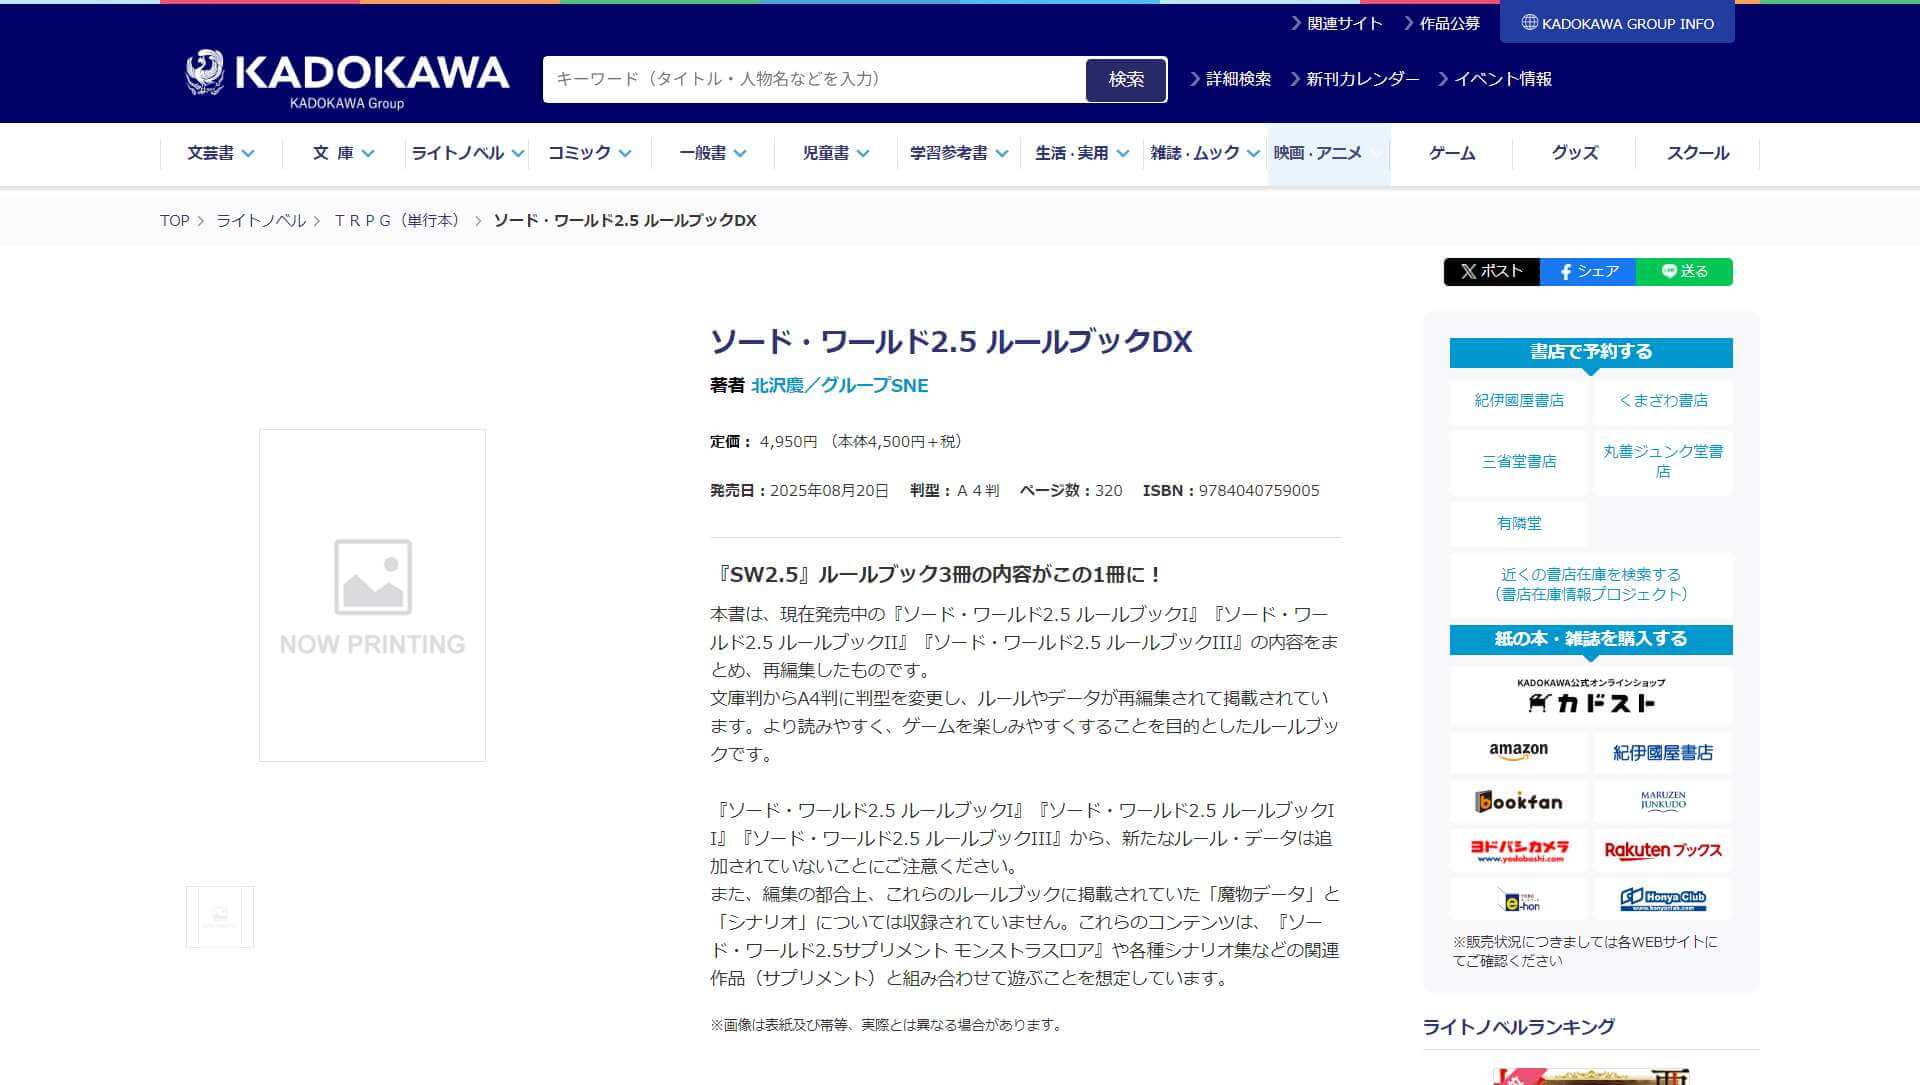Go to TOP breadcrumb
1920x1085 pixels.
pos(174,220)
